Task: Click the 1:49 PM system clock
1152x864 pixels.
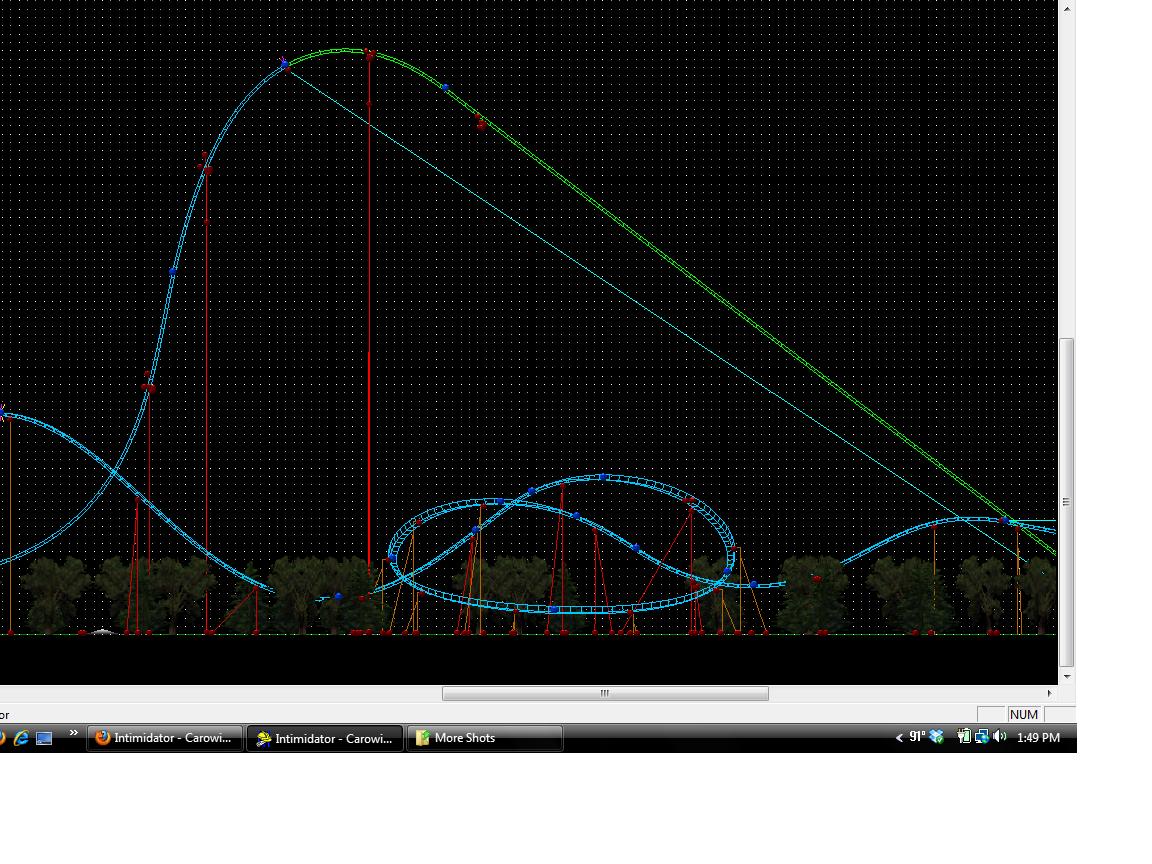Action: tap(1038, 737)
